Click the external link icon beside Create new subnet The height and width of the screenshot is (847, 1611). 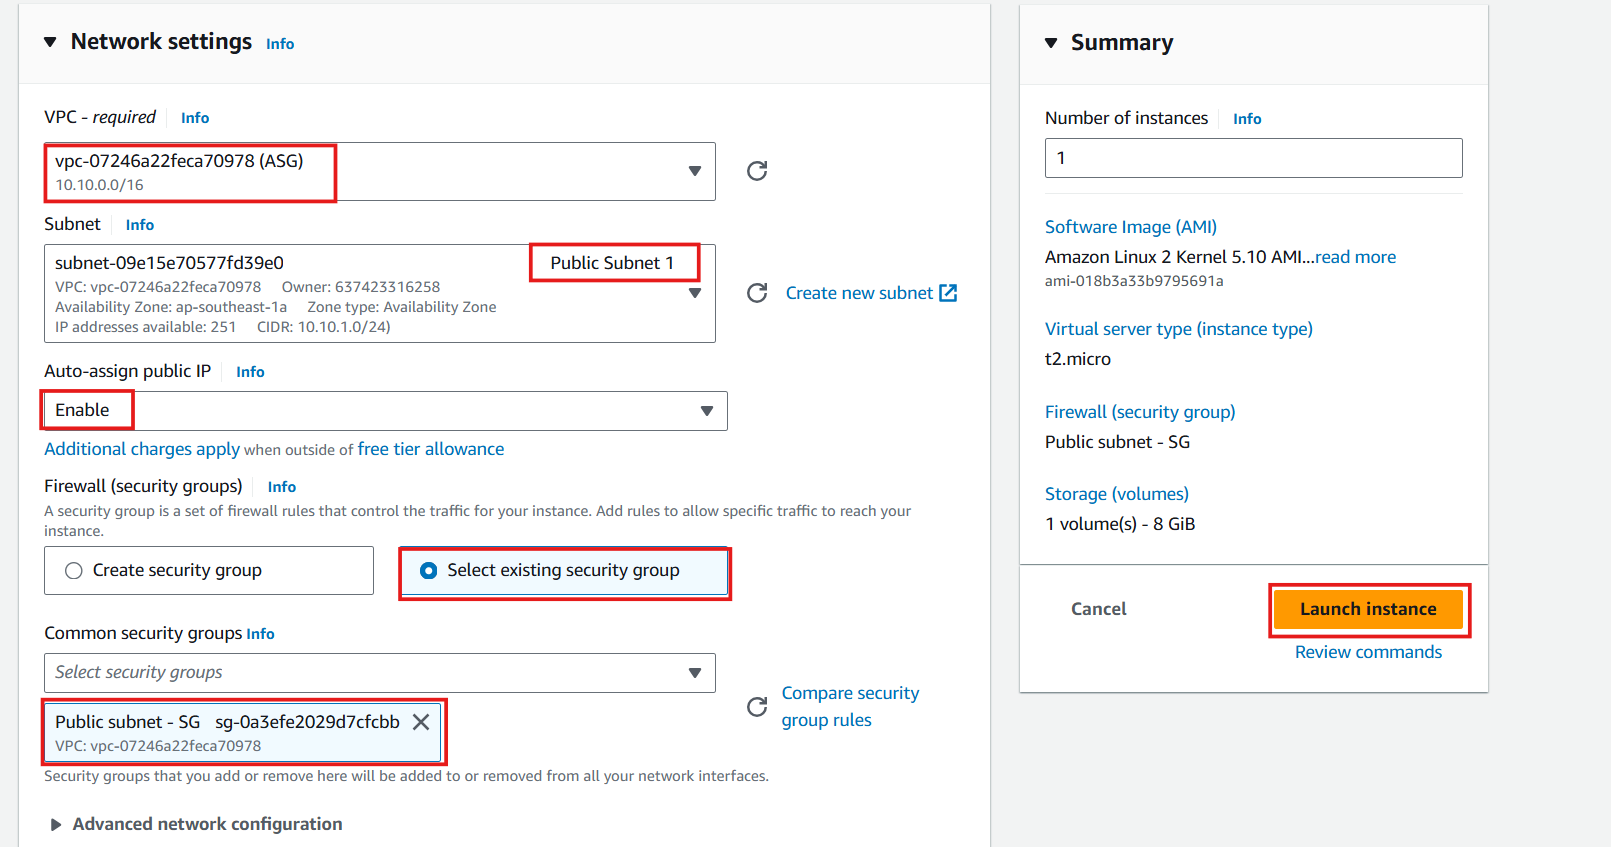(948, 293)
